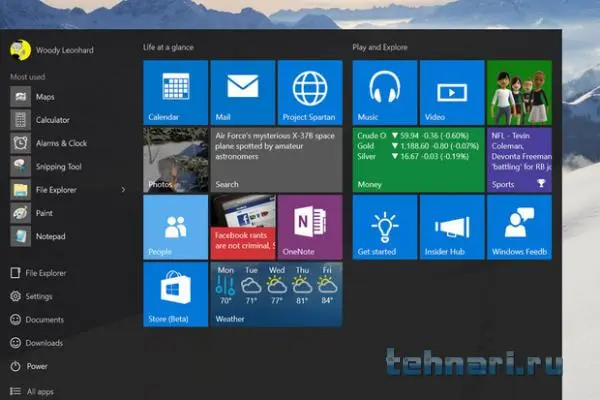This screenshot has height=400, width=600.
Task: Show All apps list
Action: [32, 391]
